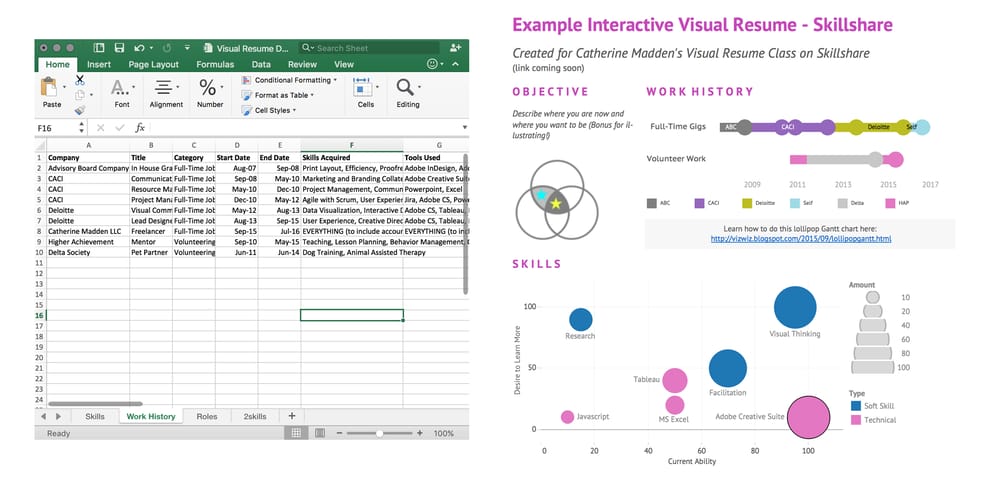The image size is (1000, 489).
Task: Click the Soft Skill blue legend swatch
Action: [x=856, y=405]
